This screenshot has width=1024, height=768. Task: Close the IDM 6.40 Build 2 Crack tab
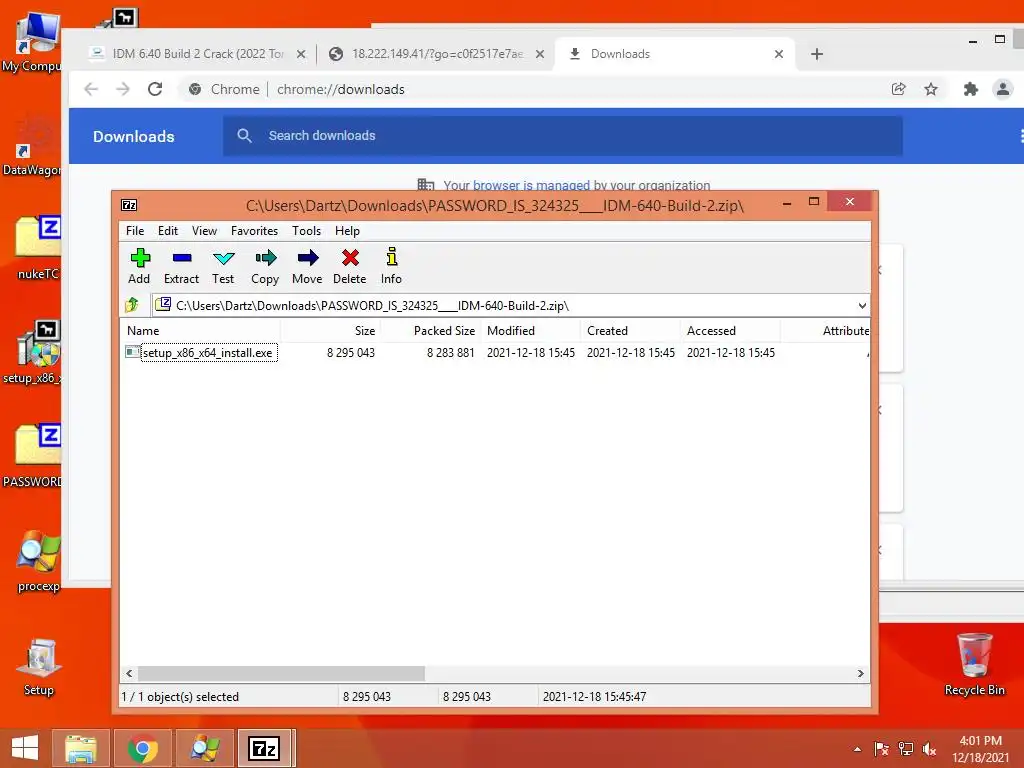tap(300, 54)
